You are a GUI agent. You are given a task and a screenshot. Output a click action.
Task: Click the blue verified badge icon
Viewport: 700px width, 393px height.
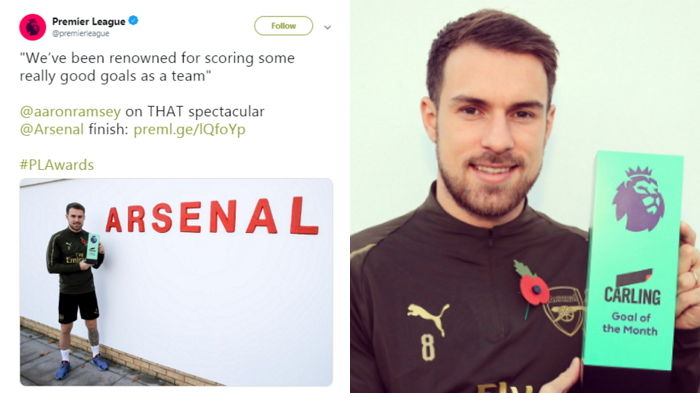click(x=133, y=20)
